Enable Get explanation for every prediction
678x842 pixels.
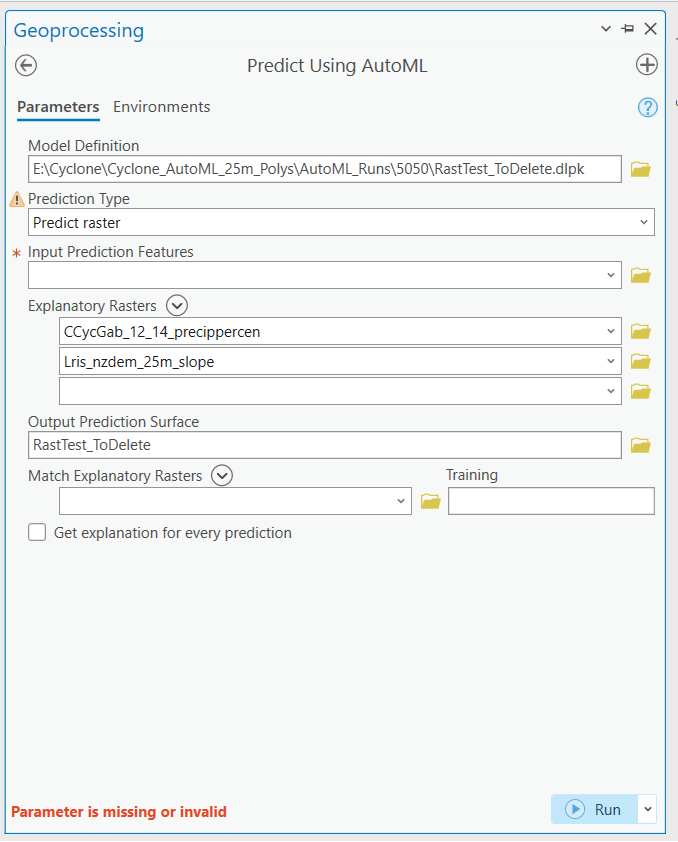[37, 533]
